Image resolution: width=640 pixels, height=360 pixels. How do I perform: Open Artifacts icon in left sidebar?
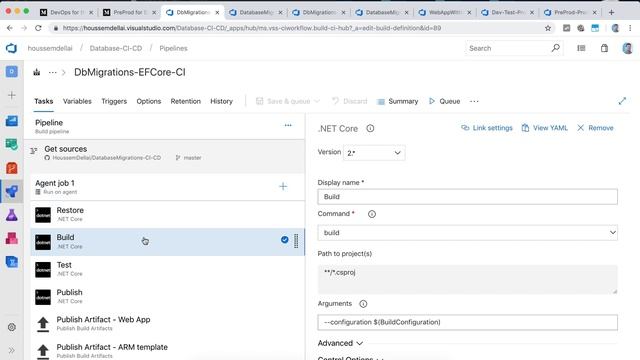point(12,238)
